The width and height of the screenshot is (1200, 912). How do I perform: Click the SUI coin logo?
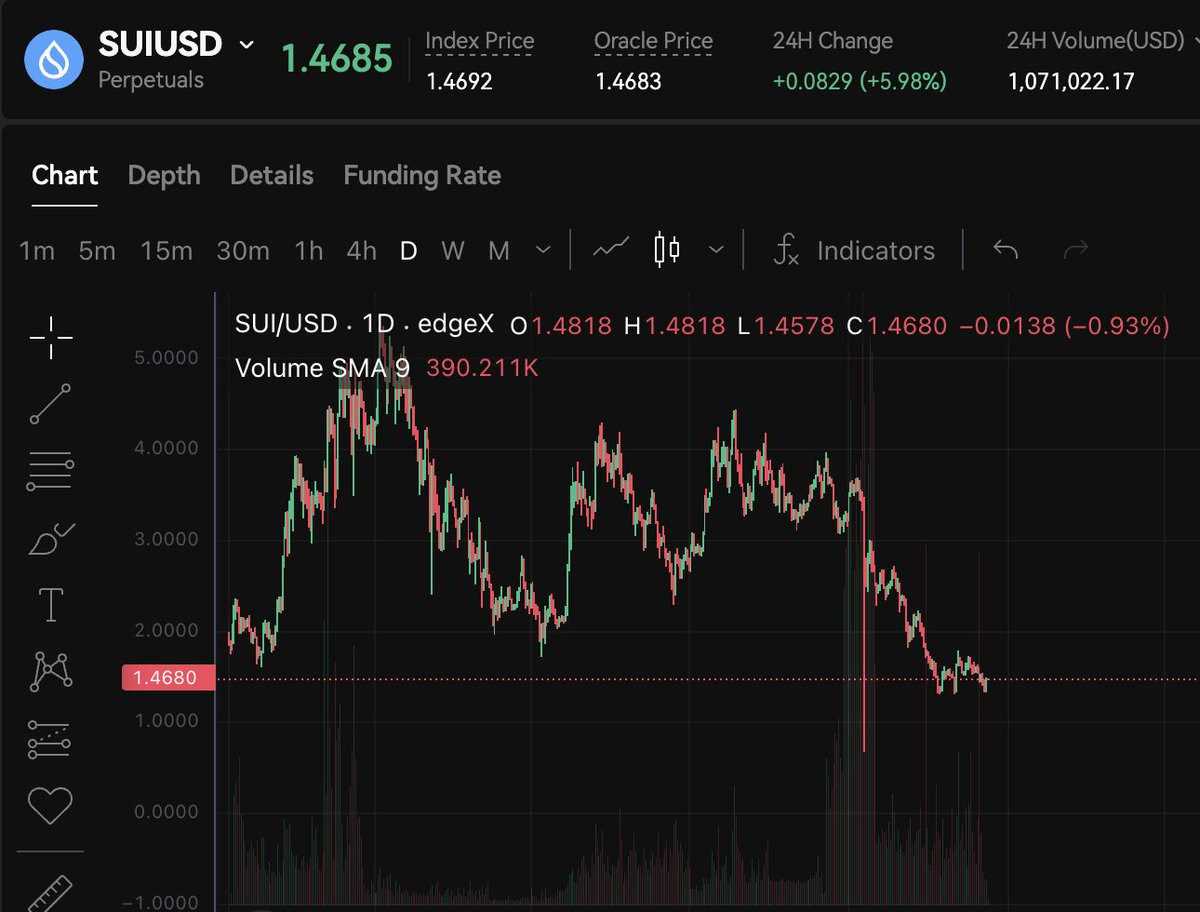click(55, 59)
